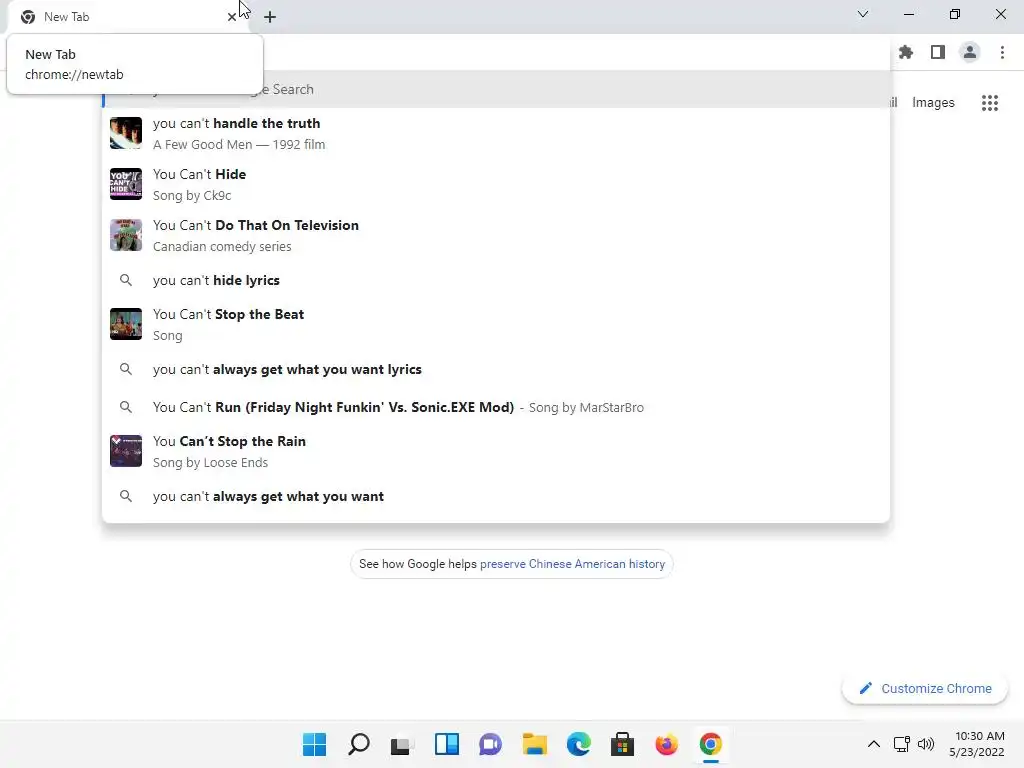Toggle the Chrome side panel icon
The image size is (1024, 768).
coord(938,52)
